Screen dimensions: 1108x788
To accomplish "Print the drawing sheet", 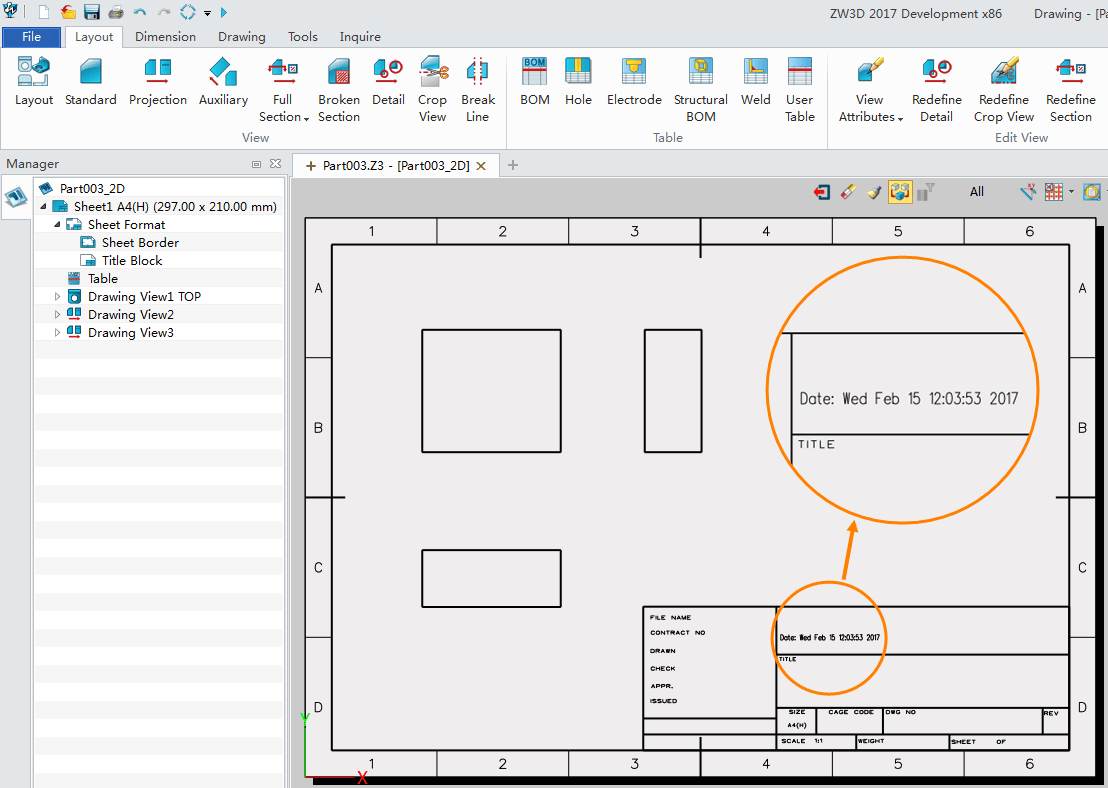I will point(116,12).
